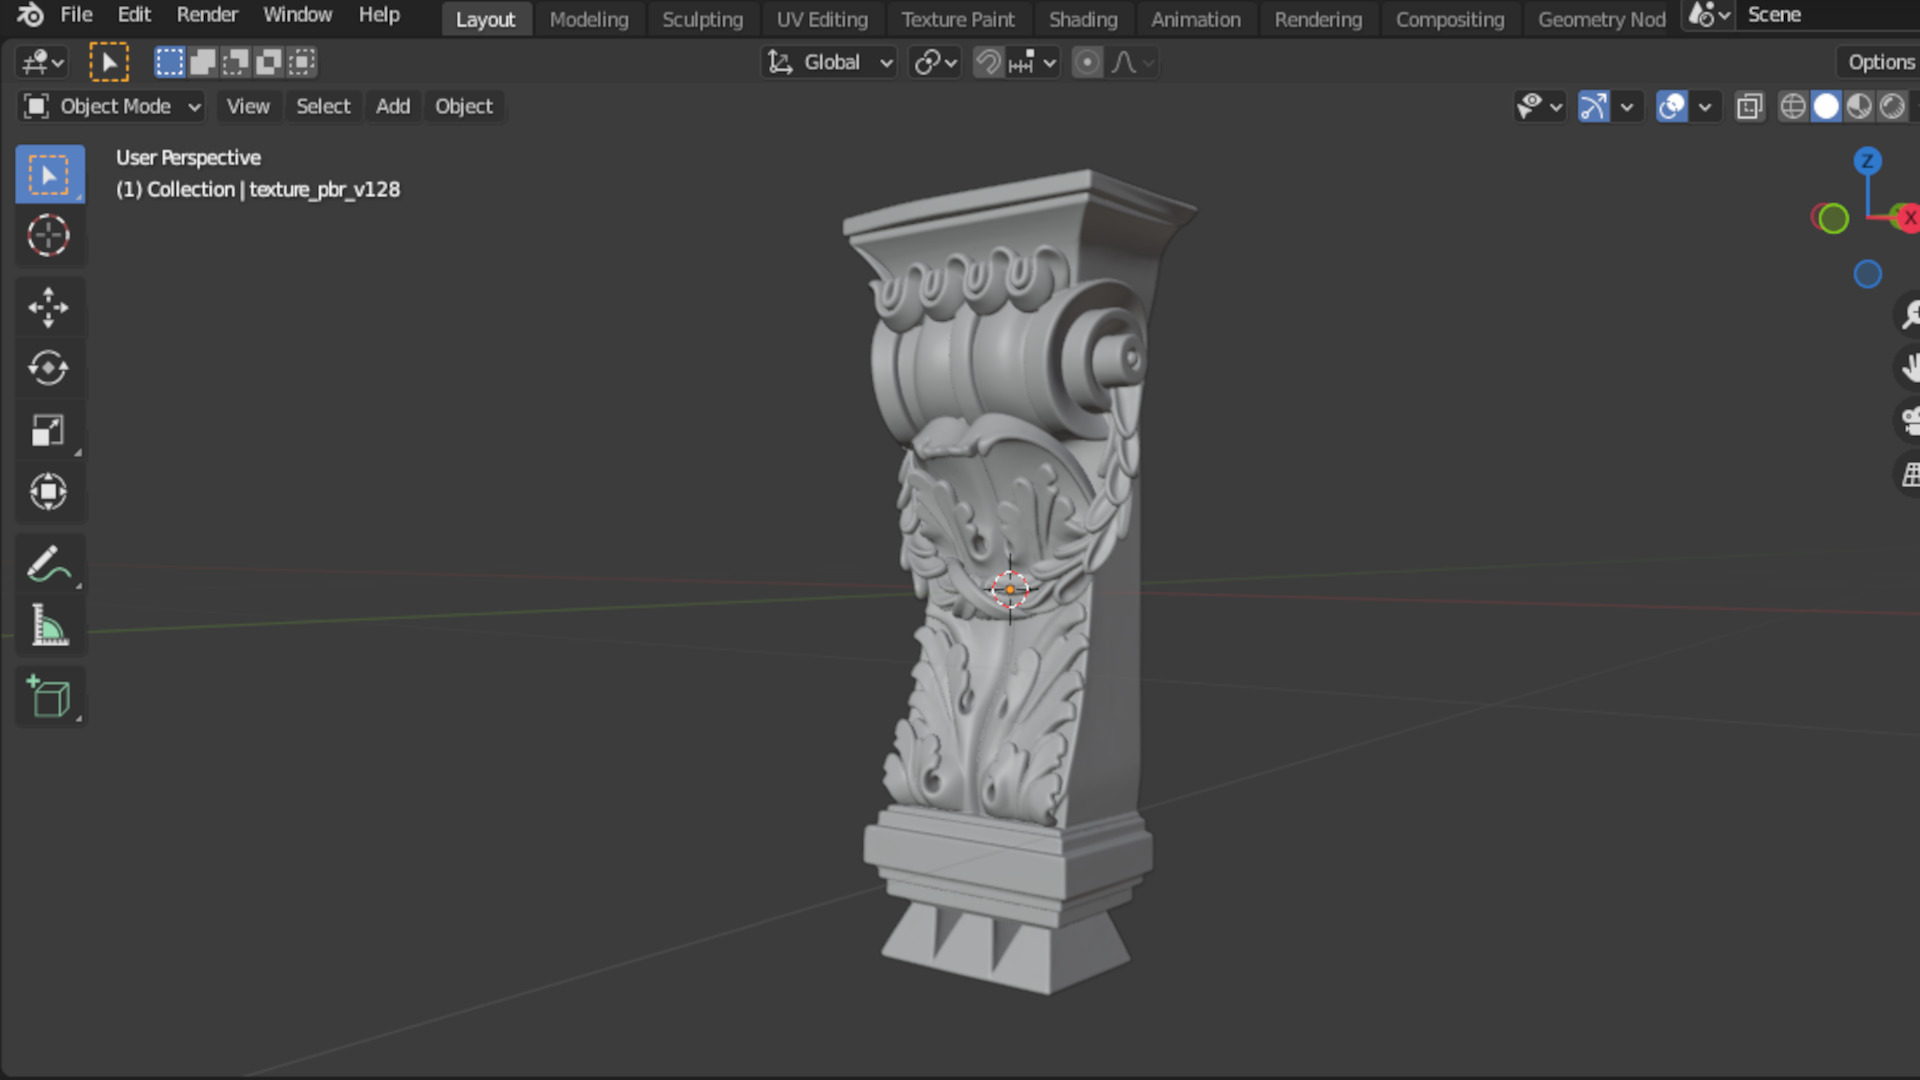Open the Window menu
1920x1080 pixels.
pyautogui.click(x=297, y=15)
